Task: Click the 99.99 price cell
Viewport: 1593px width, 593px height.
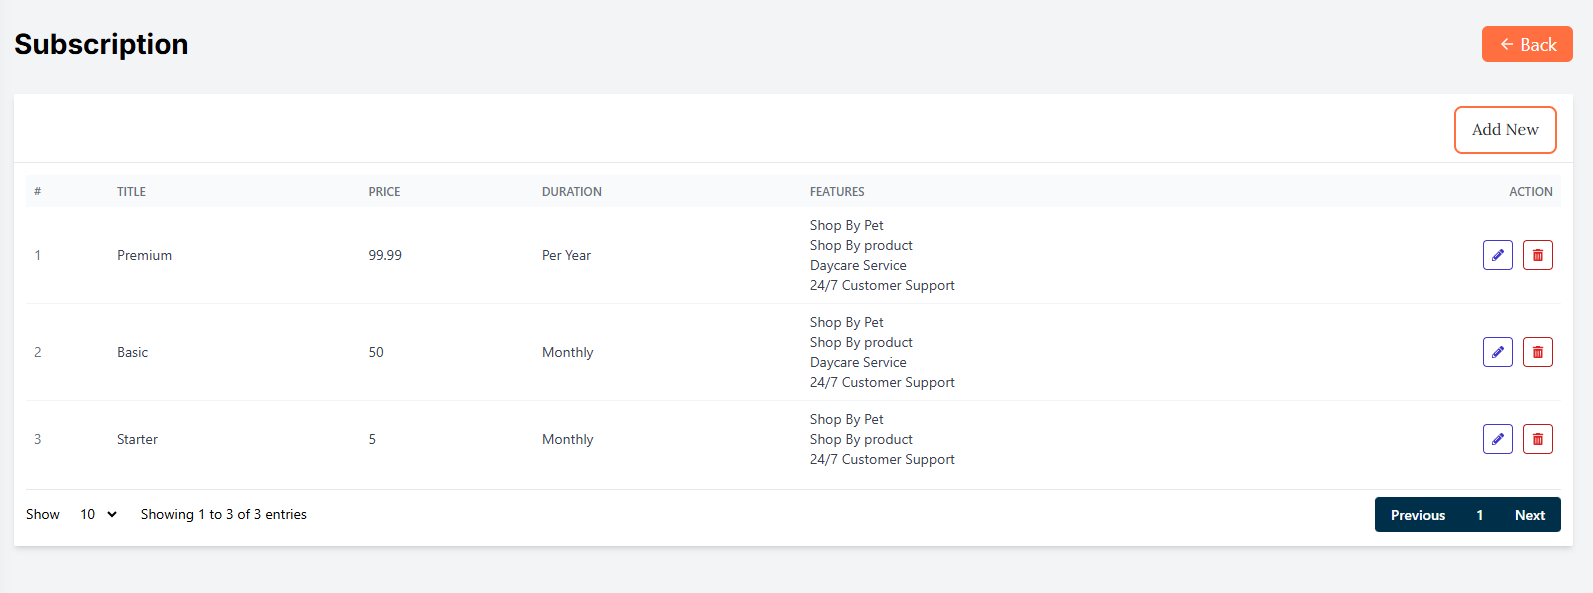Action: pyautogui.click(x=385, y=255)
